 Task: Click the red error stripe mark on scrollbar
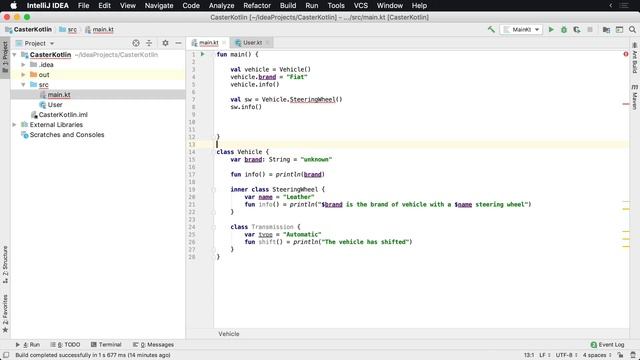click(626, 104)
